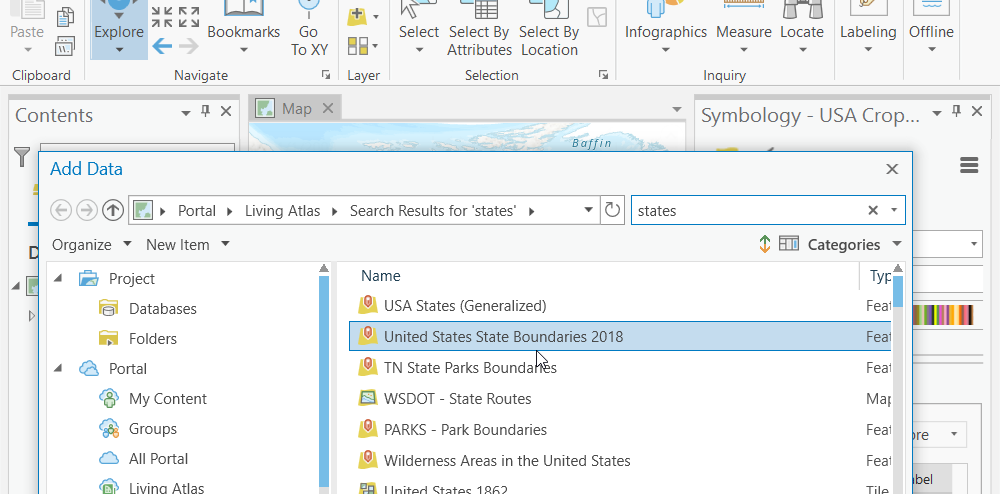The width and height of the screenshot is (1000, 494).
Task: Launch Navigate group options dialog
Action: (x=326, y=75)
